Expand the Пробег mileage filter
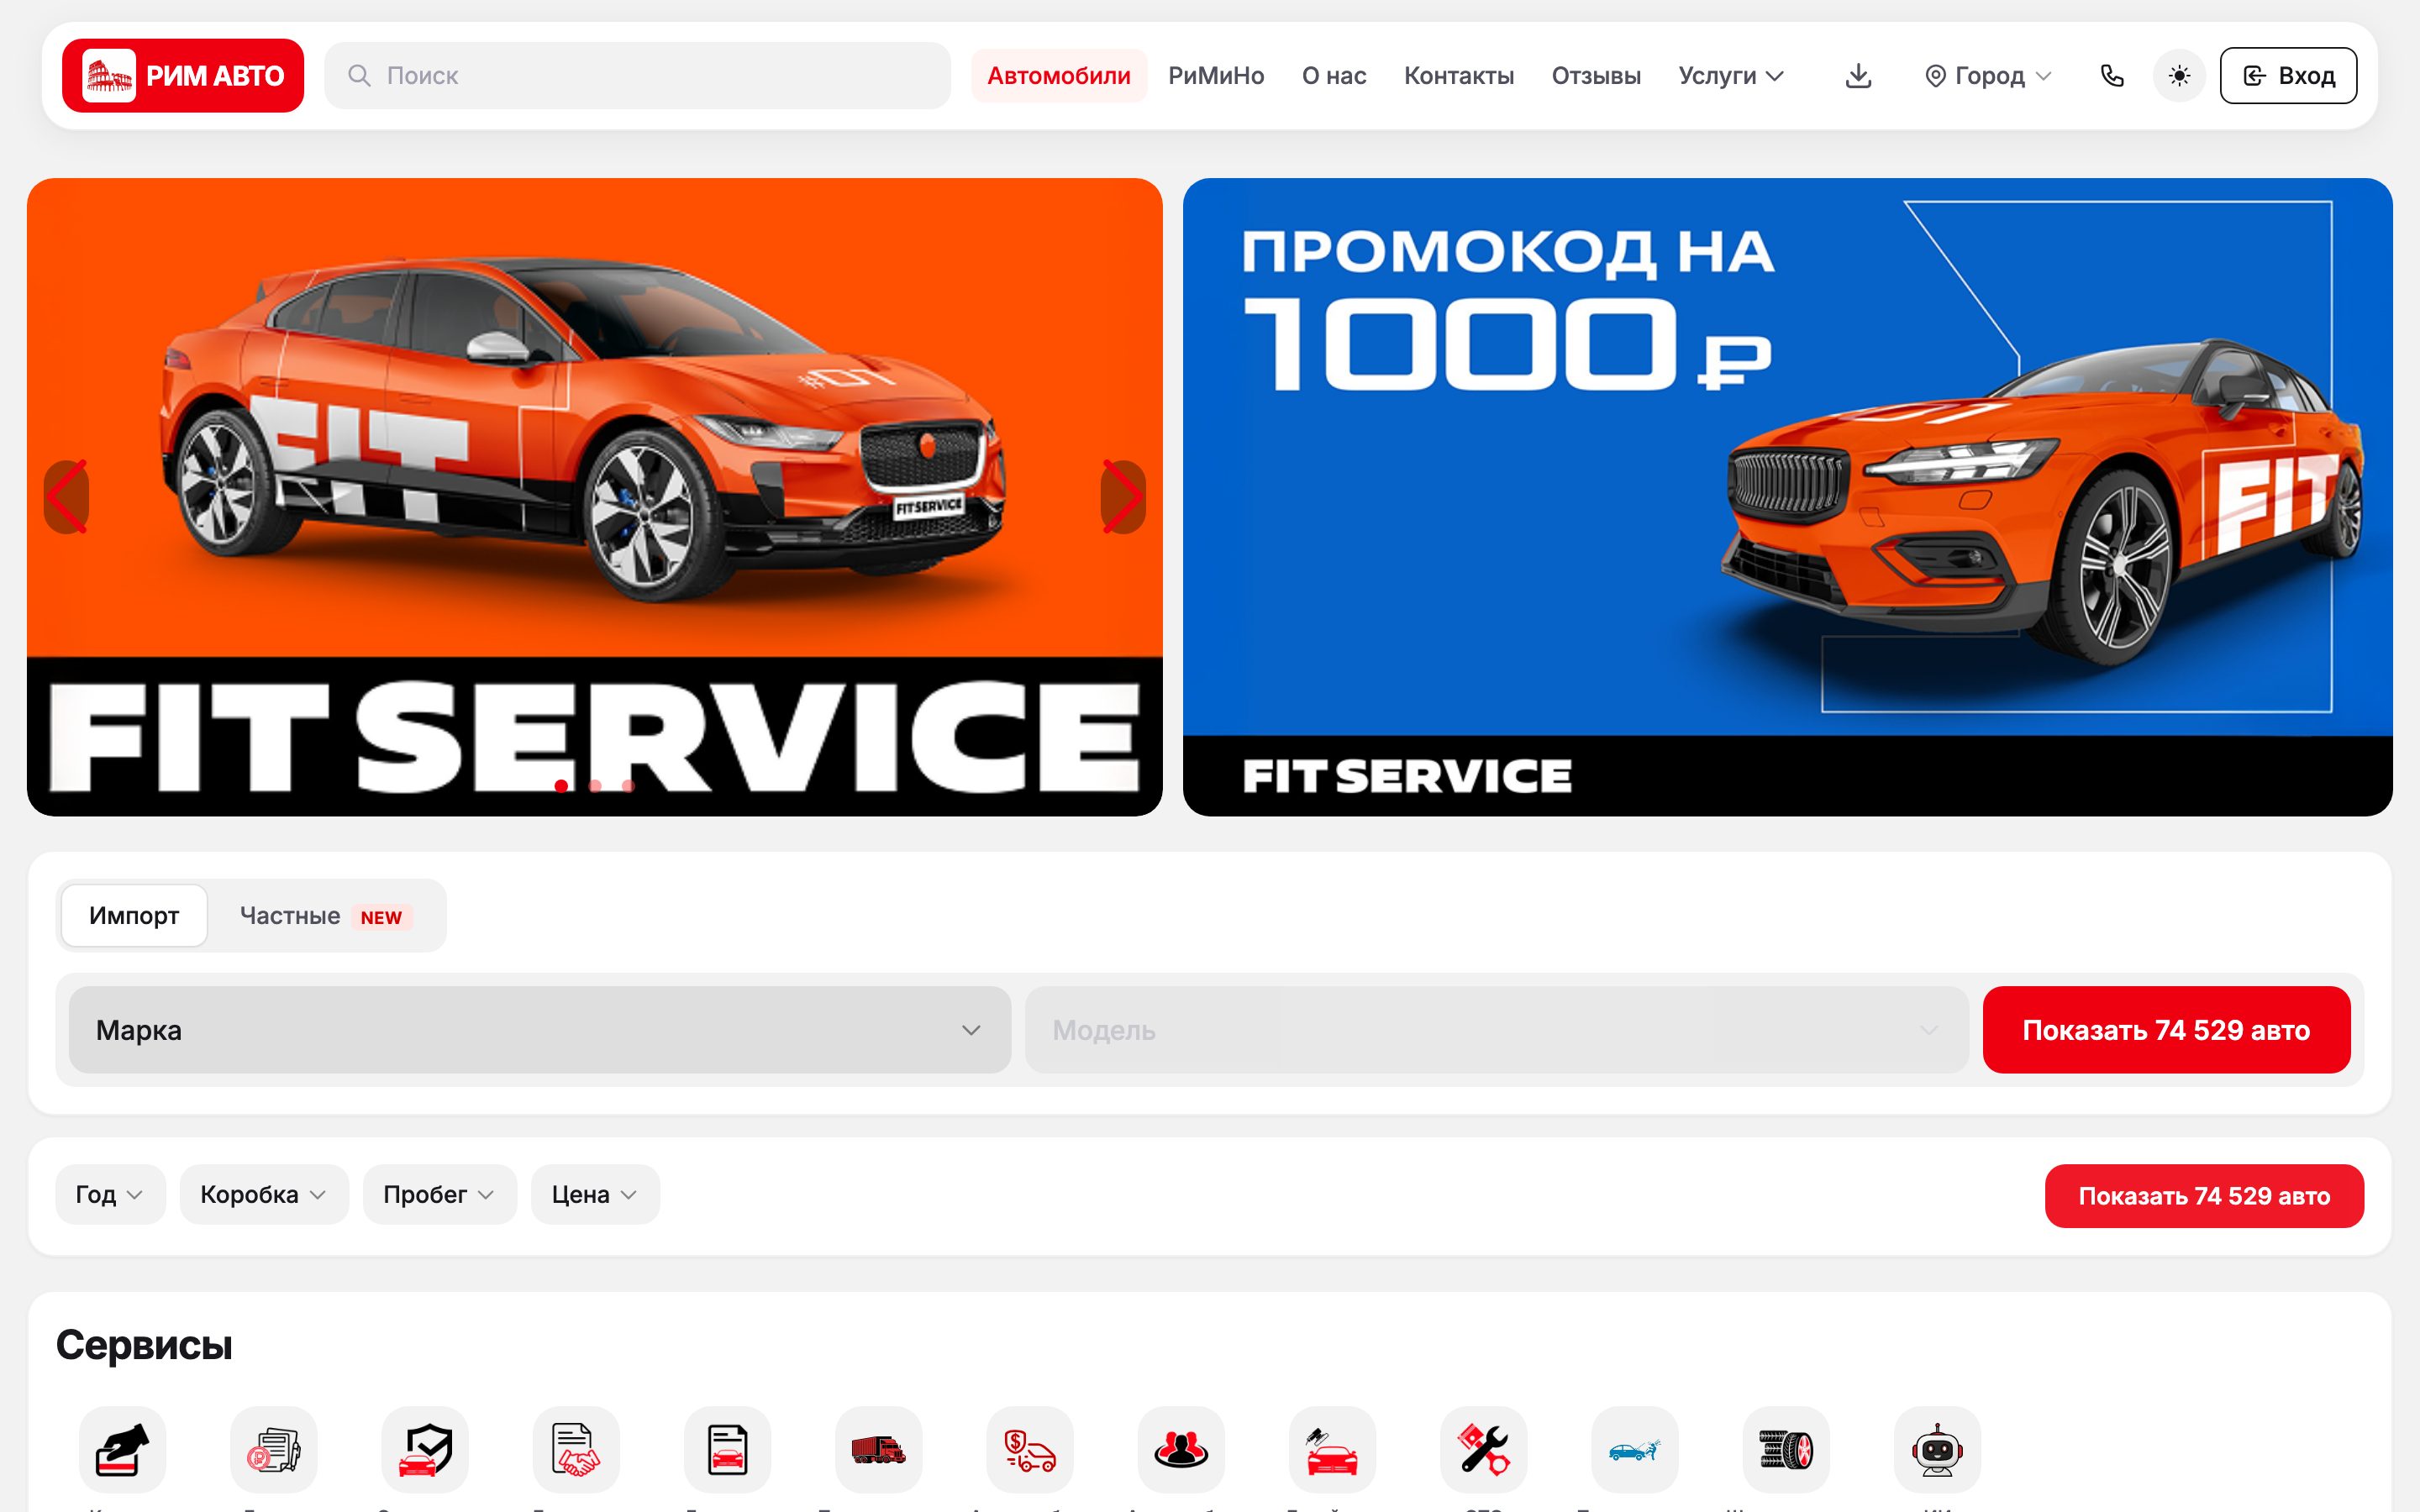 tap(439, 1195)
